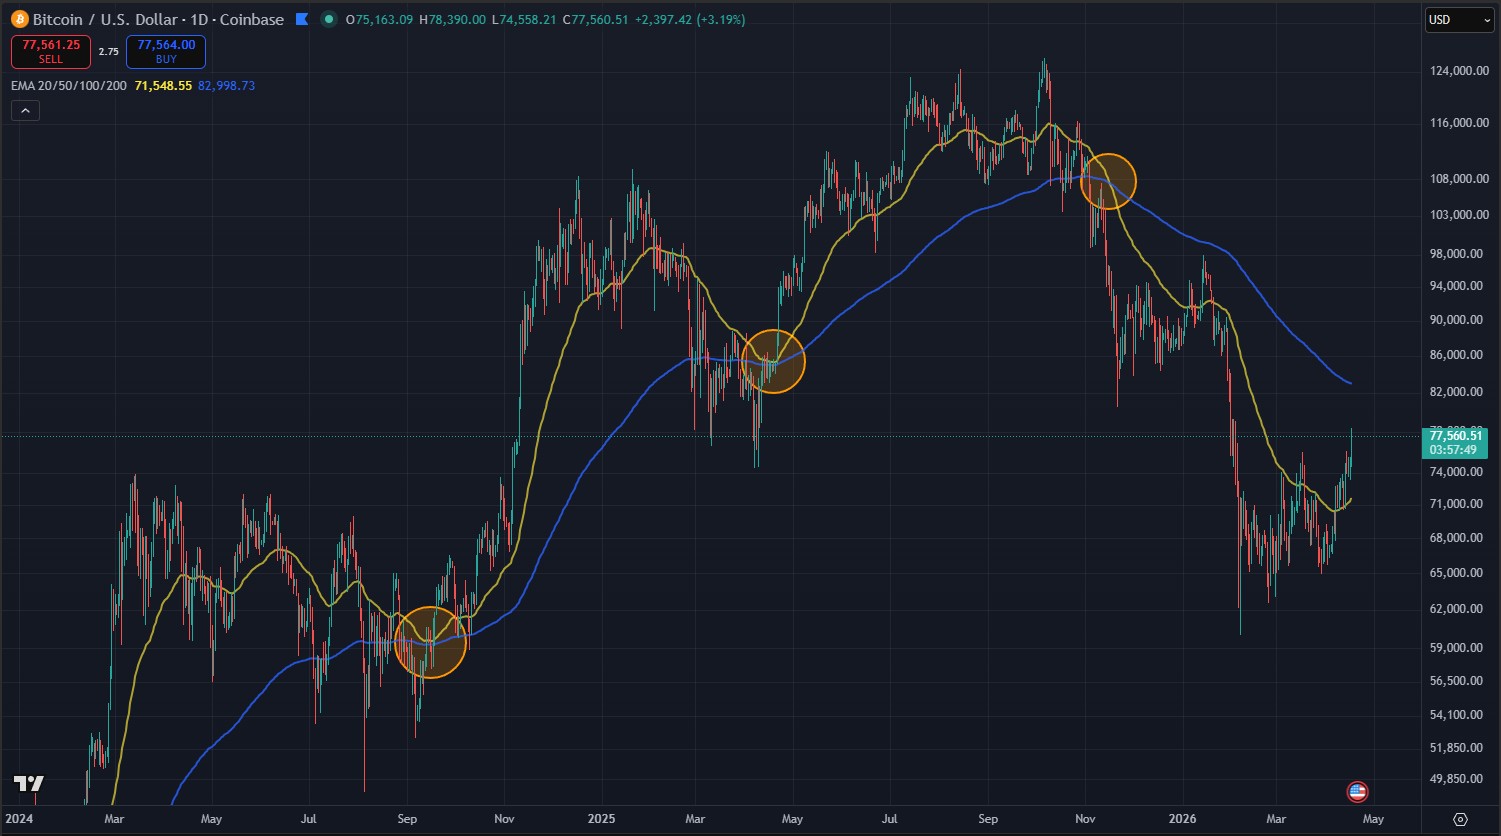Collapse the indicator legend with chevron button
Image resolution: width=1501 pixels, height=836 pixels.
pos(25,111)
